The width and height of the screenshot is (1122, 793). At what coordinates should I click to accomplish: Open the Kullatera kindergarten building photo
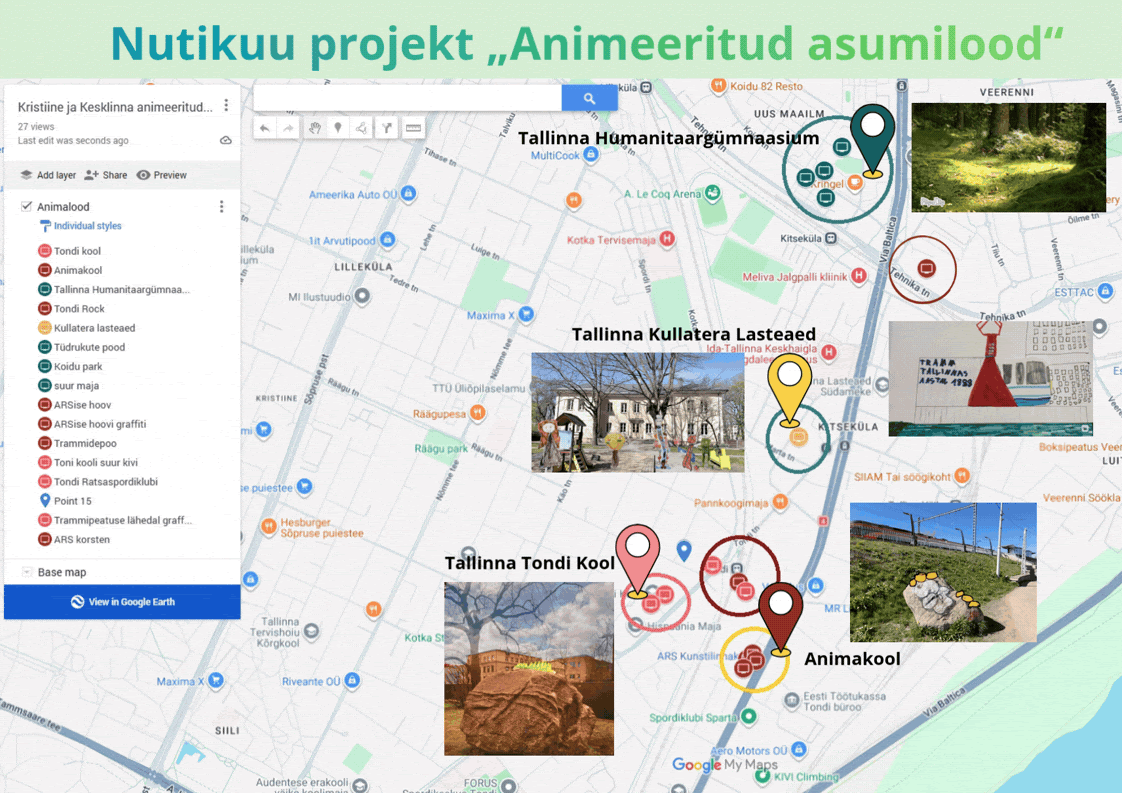point(638,412)
